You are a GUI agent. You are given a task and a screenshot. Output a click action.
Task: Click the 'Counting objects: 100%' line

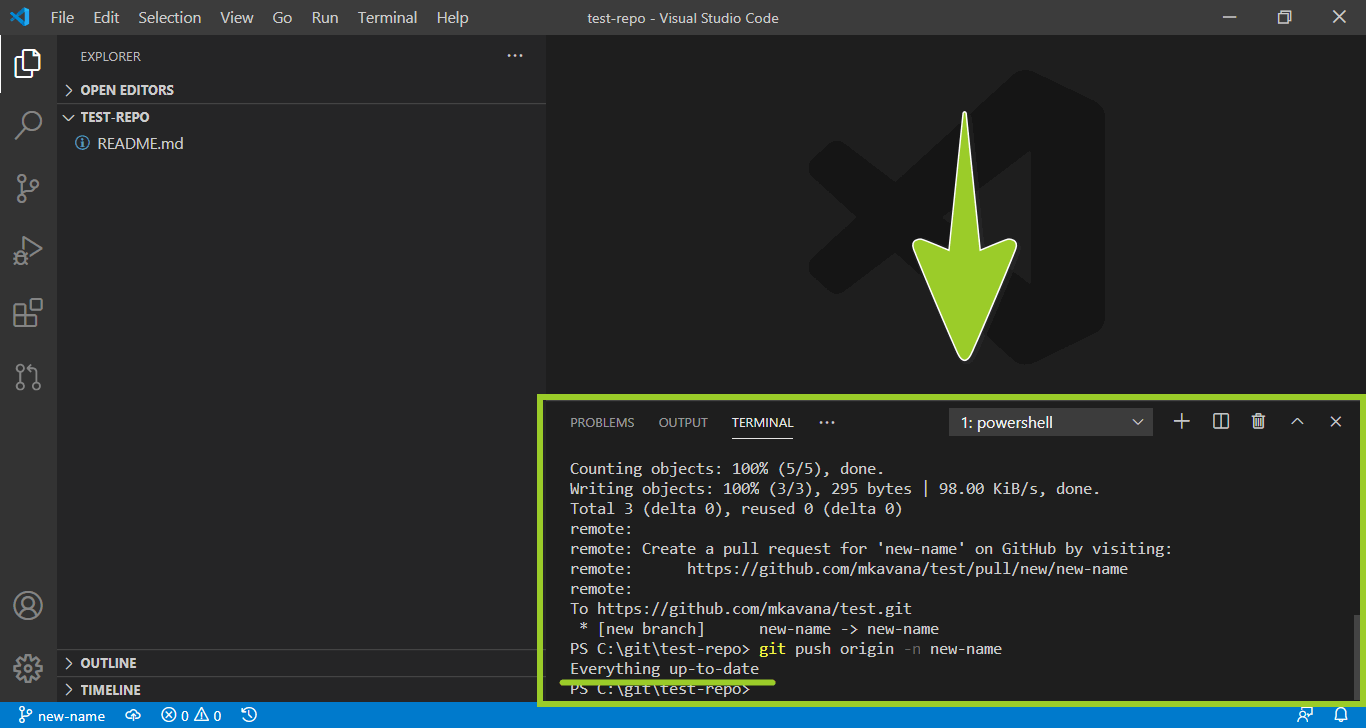(x=727, y=469)
